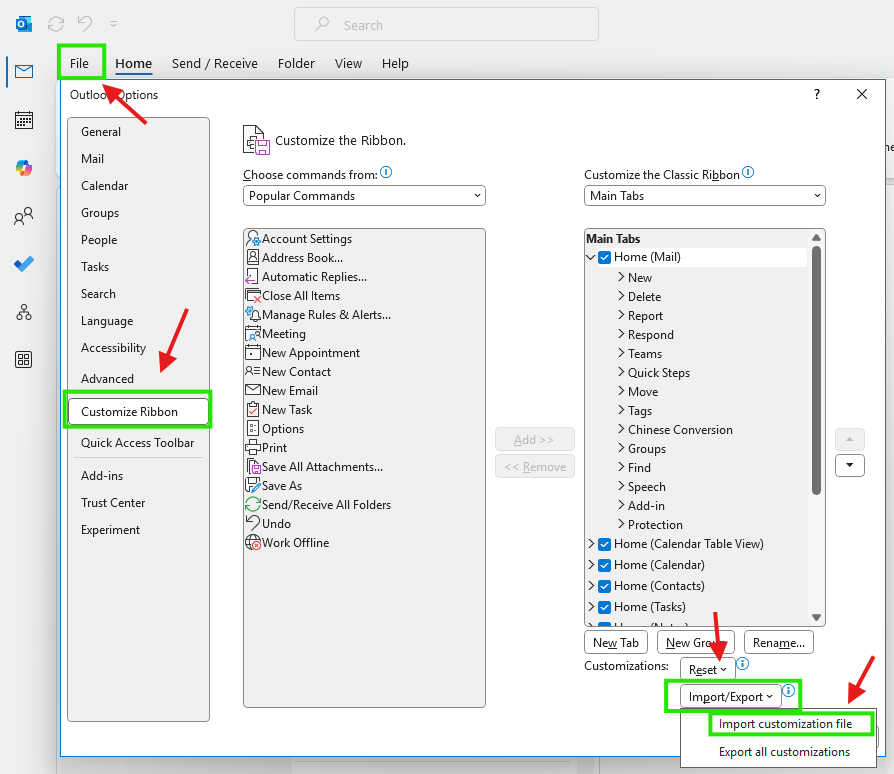
Task: Open the Customize Quick Access Toolbar arrow
Action: [113, 24]
